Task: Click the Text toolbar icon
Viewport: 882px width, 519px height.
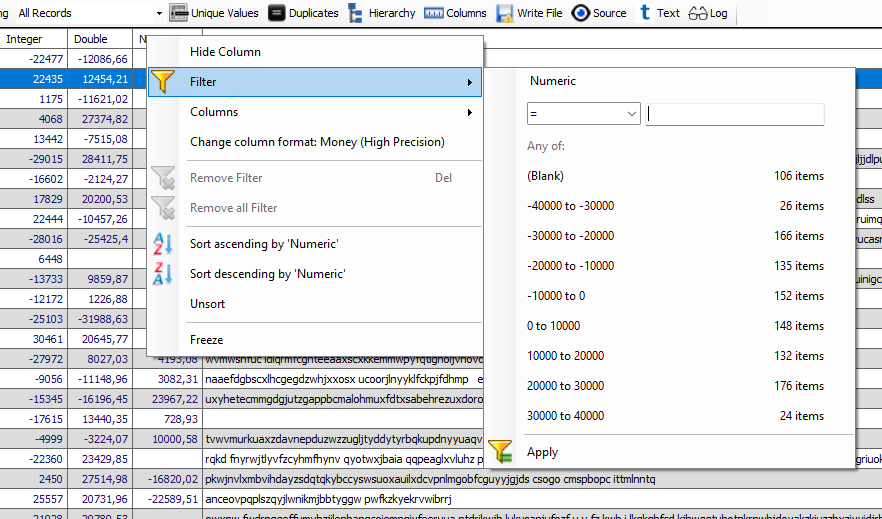Action: [645, 13]
